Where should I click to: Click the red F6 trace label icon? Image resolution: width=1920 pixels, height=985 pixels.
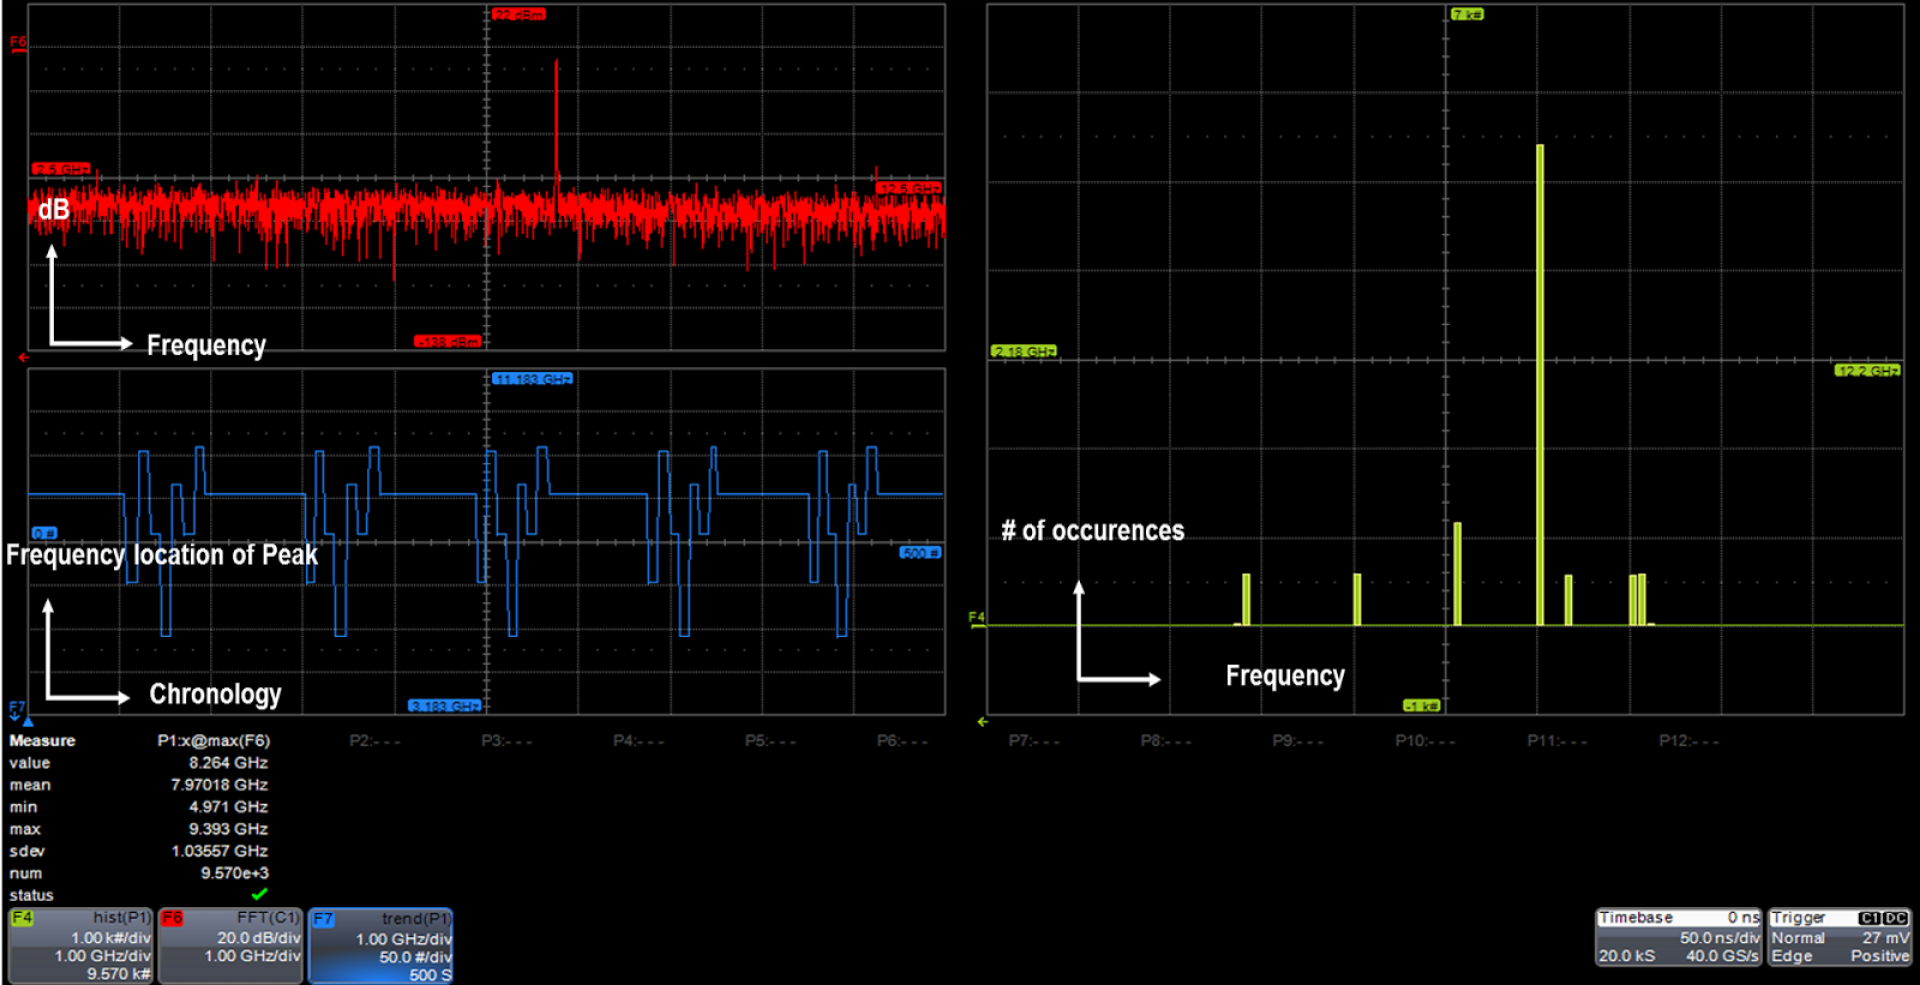[x=18, y=42]
